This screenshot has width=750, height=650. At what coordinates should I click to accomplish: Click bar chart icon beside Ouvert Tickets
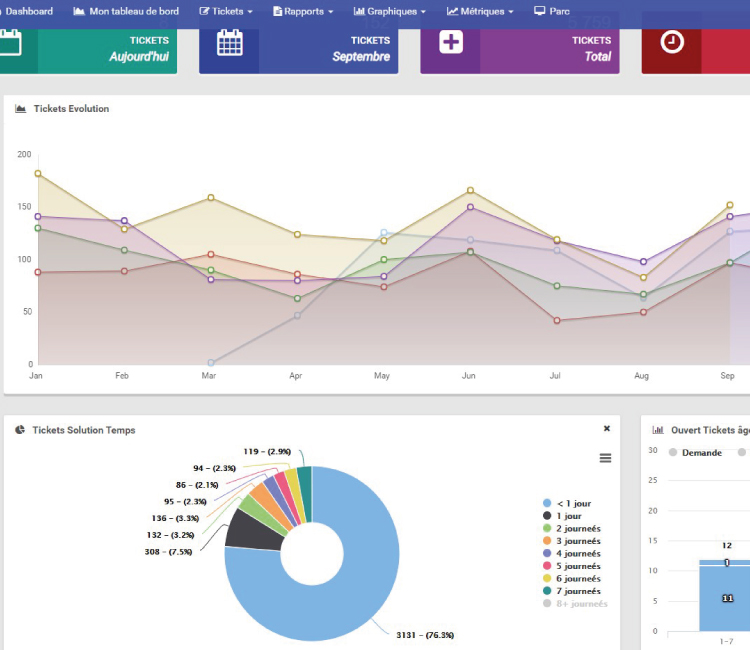click(x=658, y=430)
